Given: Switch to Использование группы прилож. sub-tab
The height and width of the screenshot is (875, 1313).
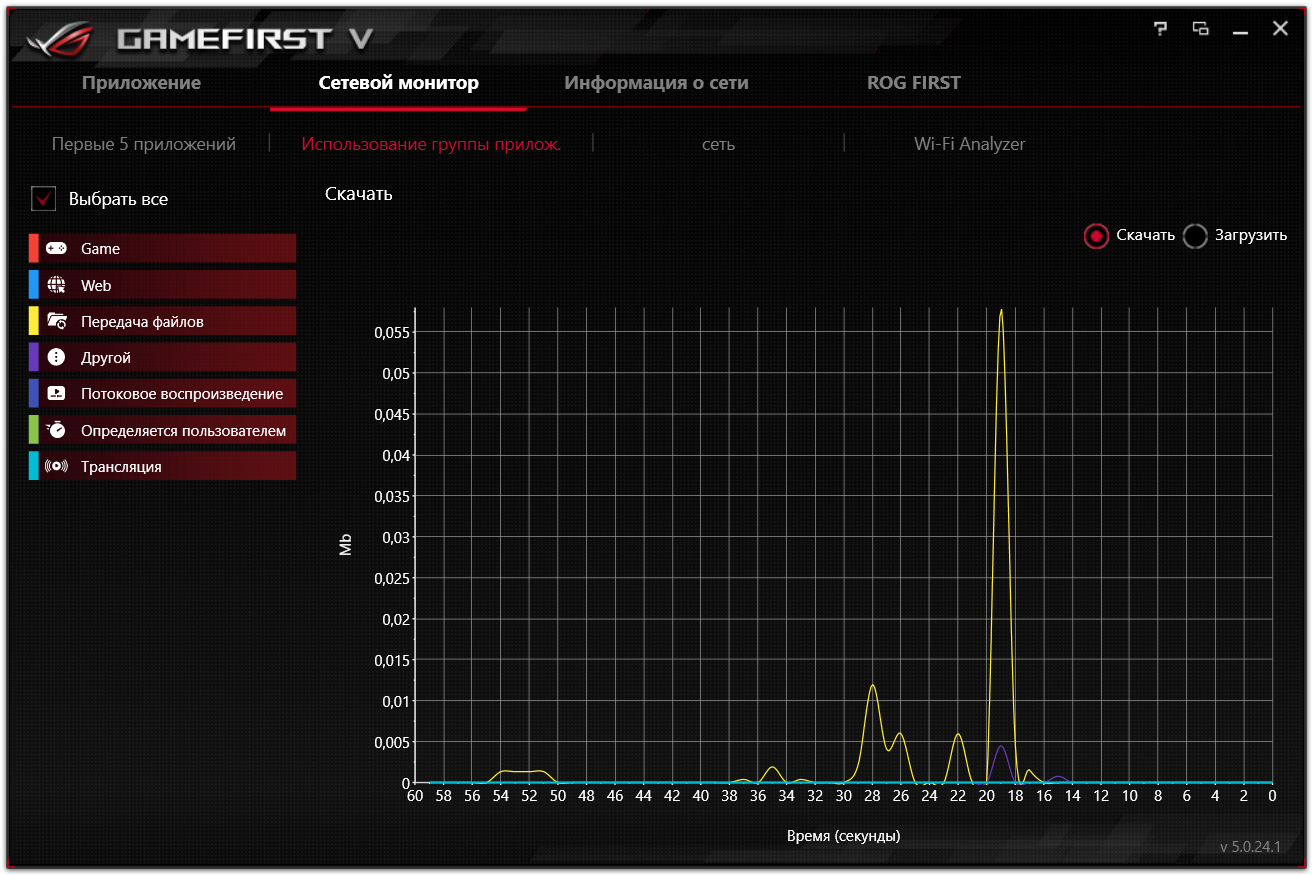Looking at the screenshot, I should (431, 144).
